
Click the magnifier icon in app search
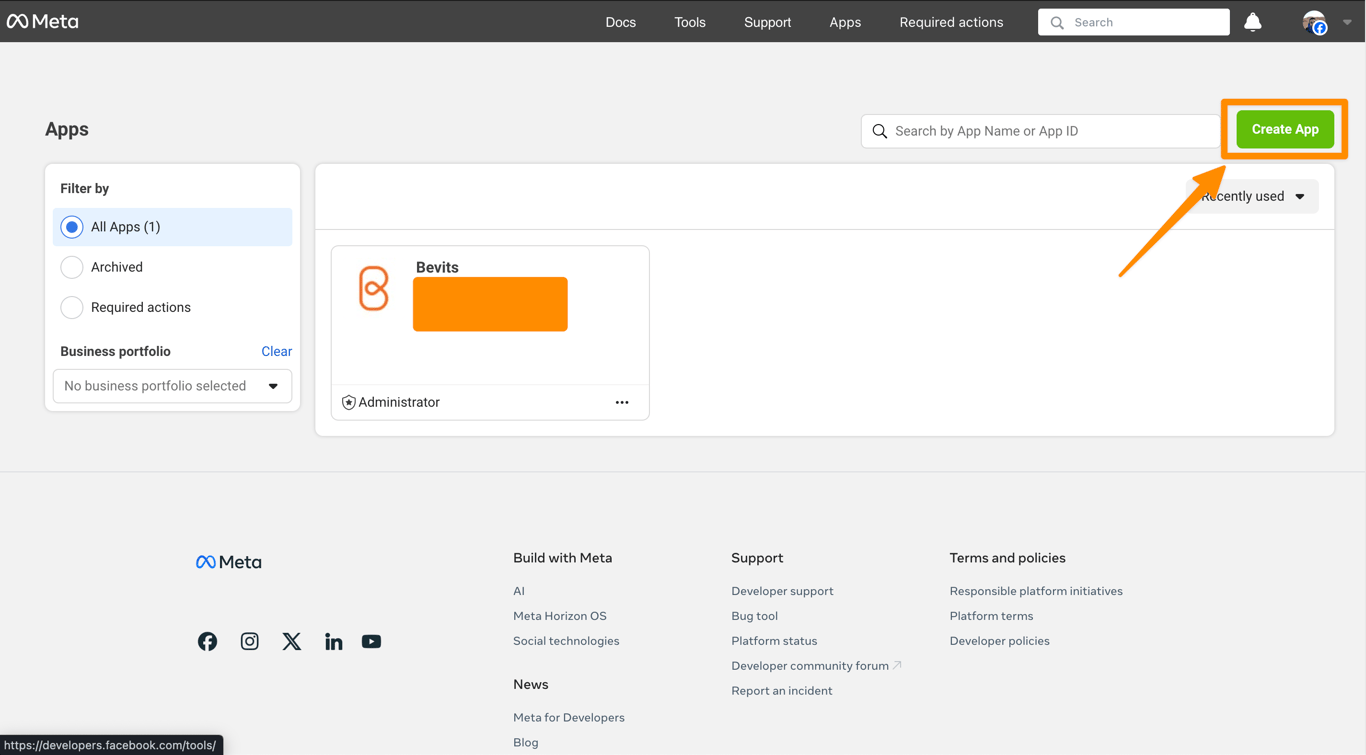[880, 131]
